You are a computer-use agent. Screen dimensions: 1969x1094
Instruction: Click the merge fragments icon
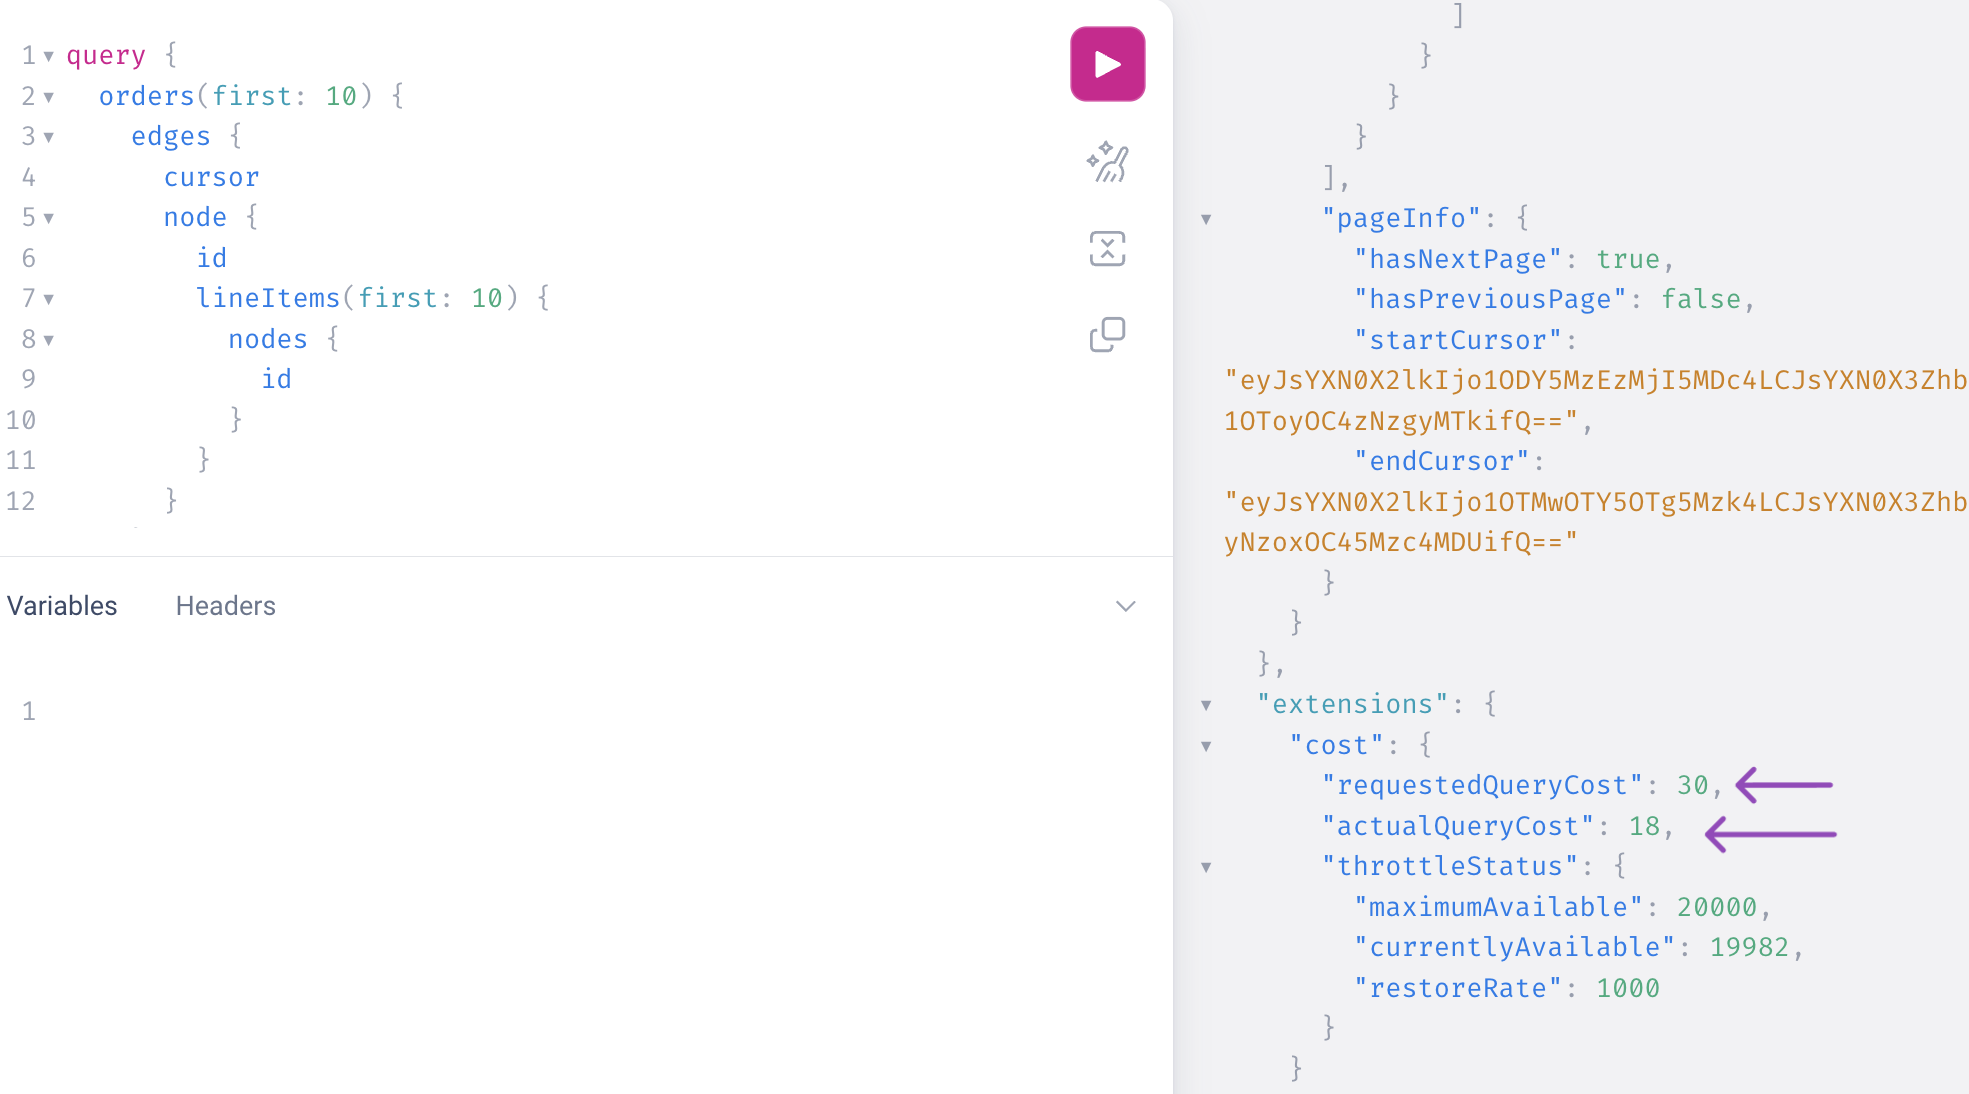point(1107,248)
